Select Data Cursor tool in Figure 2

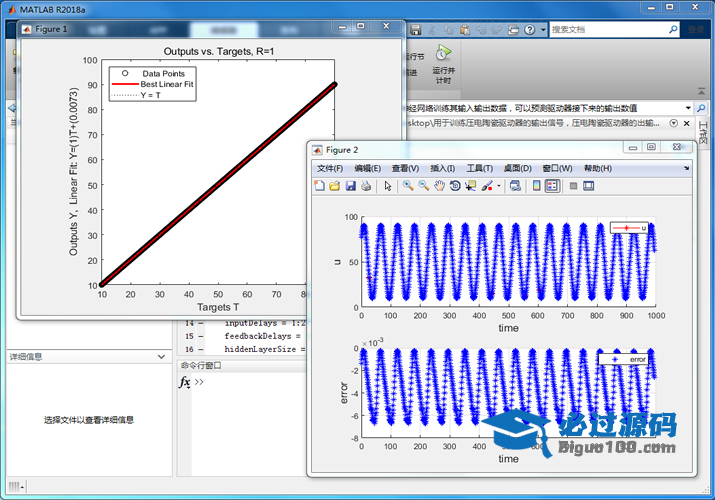(470, 186)
